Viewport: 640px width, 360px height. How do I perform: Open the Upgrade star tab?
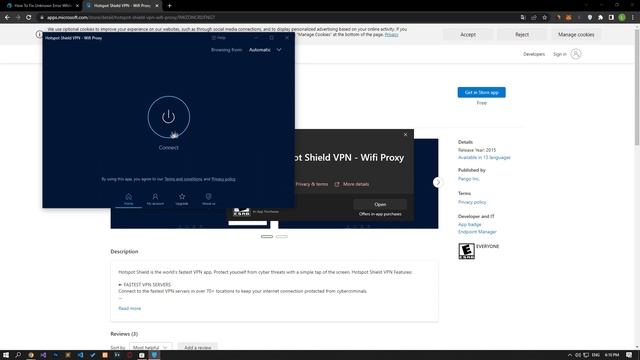[x=182, y=199]
